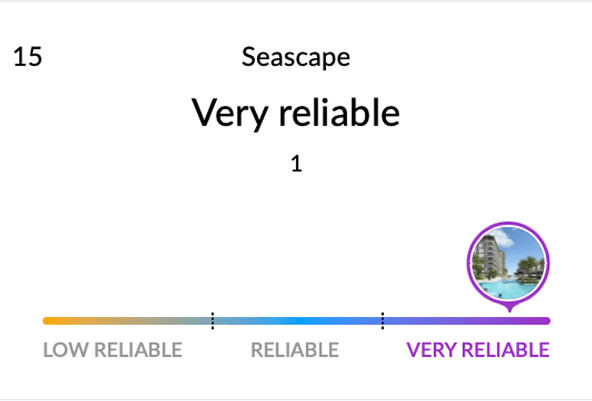The width and height of the screenshot is (592, 401).
Task: Click the Seascape project photo marker
Action: pos(508,263)
